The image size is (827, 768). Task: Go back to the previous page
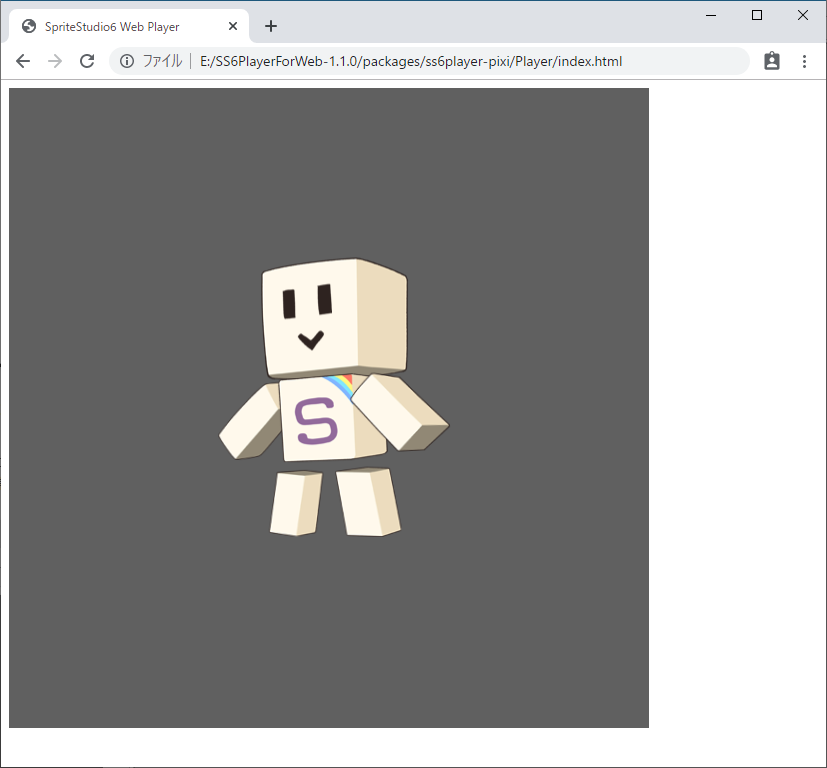click(23, 61)
